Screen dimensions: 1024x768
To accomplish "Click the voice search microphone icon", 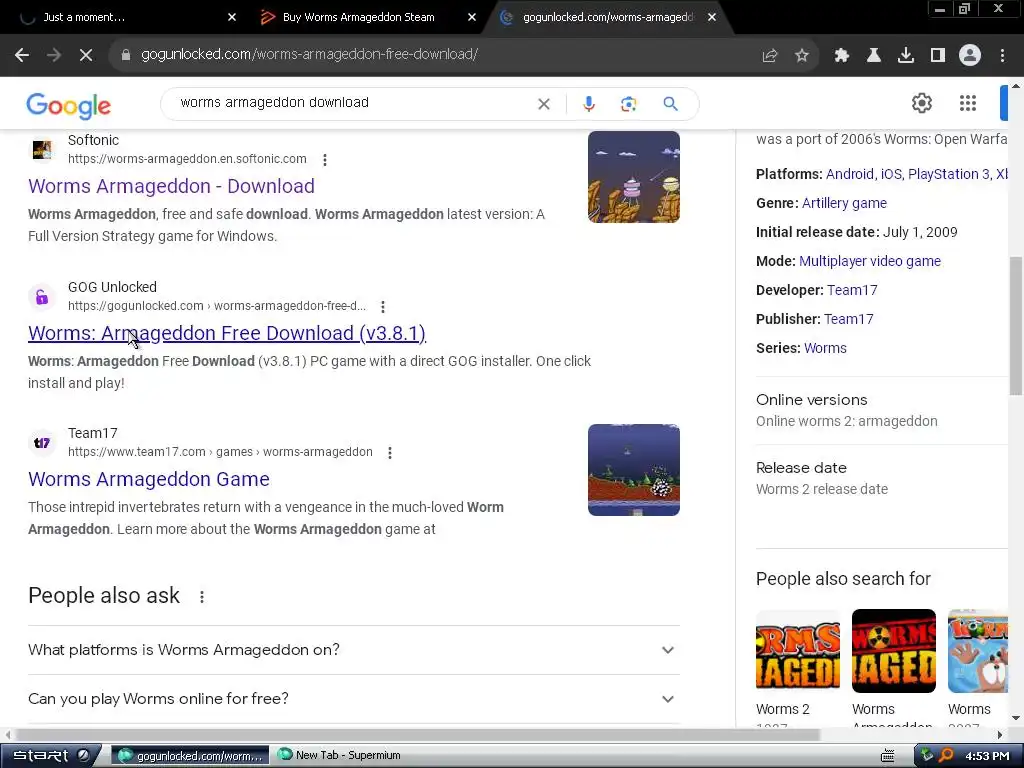I will (589, 104).
